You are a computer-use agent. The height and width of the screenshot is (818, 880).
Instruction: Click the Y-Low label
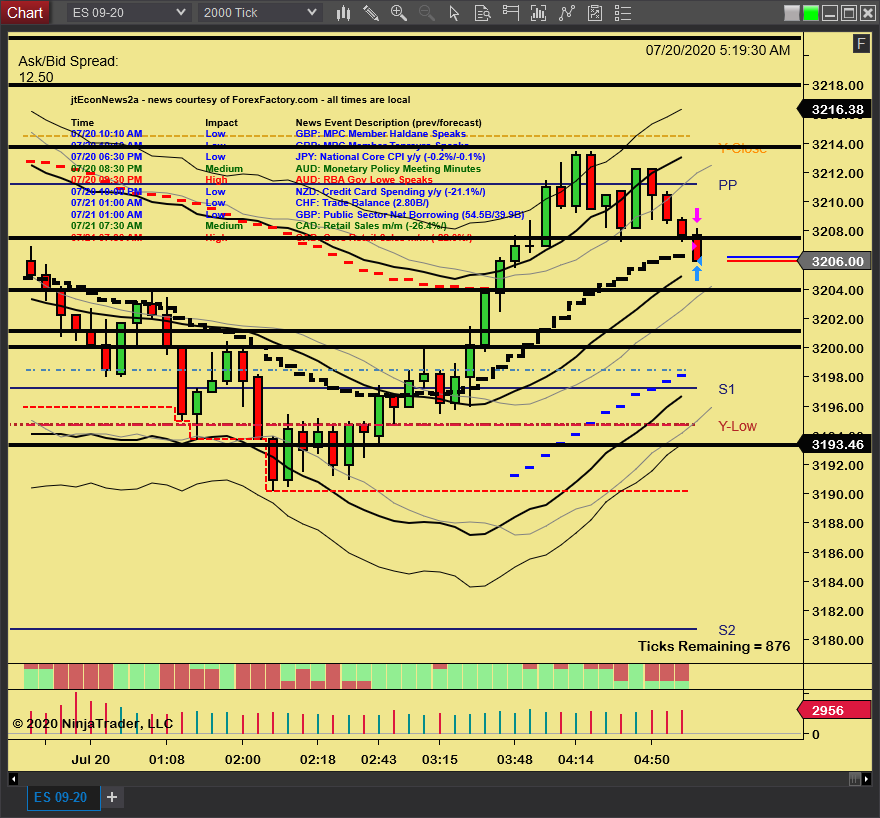pos(737,426)
